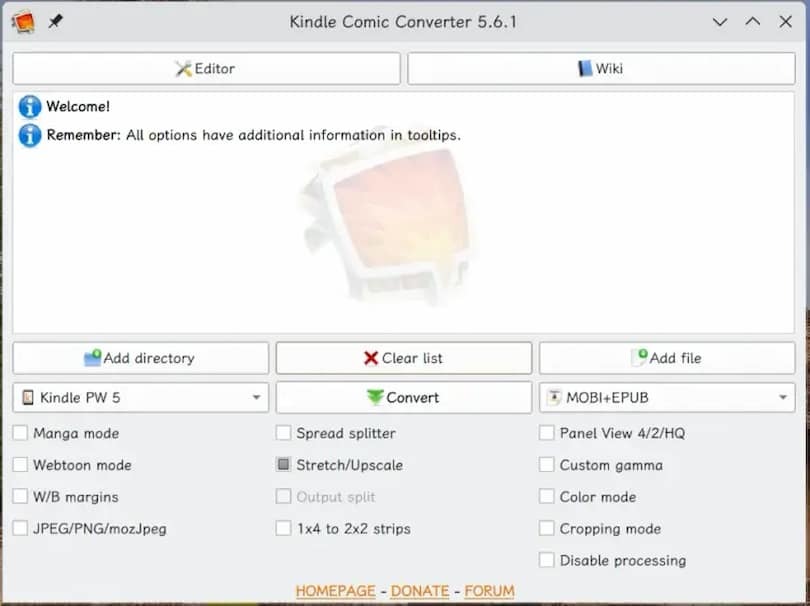Viewport: 810px width, 606px height.
Task: Click the info icon next to Welcome
Action: [x=29, y=106]
